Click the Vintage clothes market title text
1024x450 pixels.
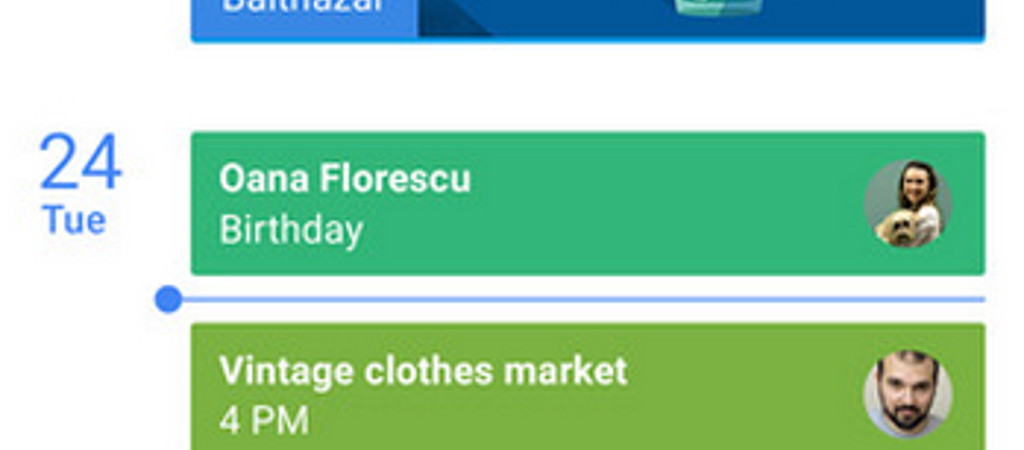click(423, 371)
